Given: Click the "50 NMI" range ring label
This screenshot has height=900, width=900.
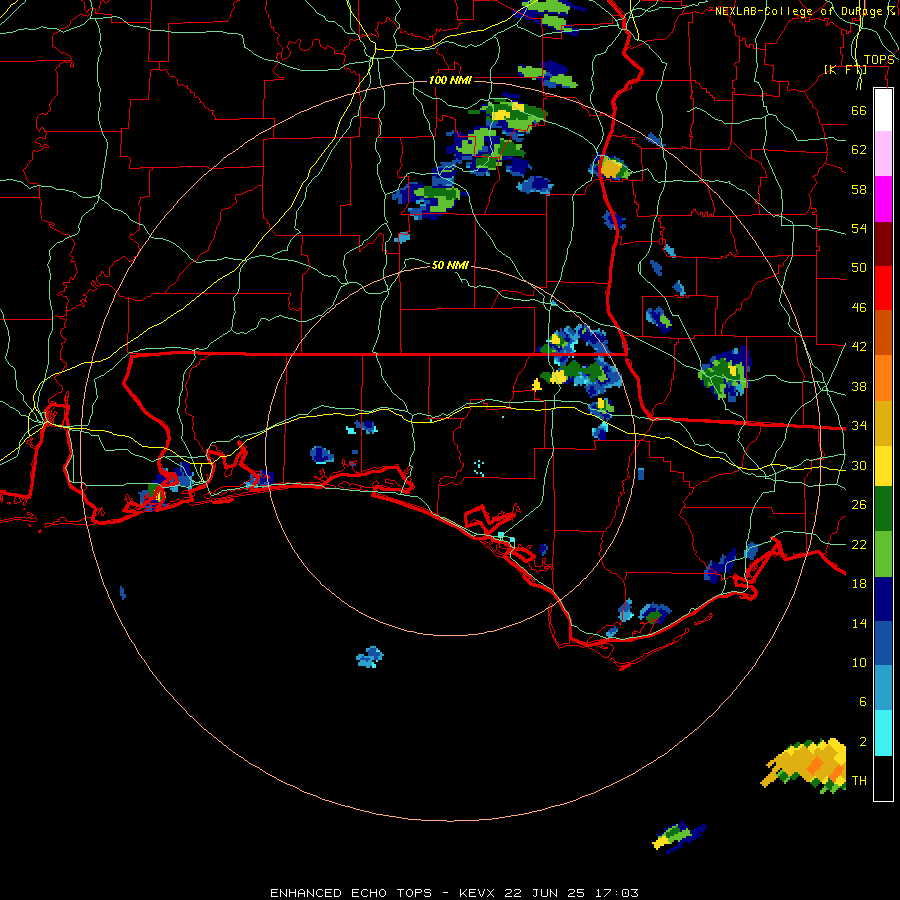Looking at the screenshot, I should 450,265.
